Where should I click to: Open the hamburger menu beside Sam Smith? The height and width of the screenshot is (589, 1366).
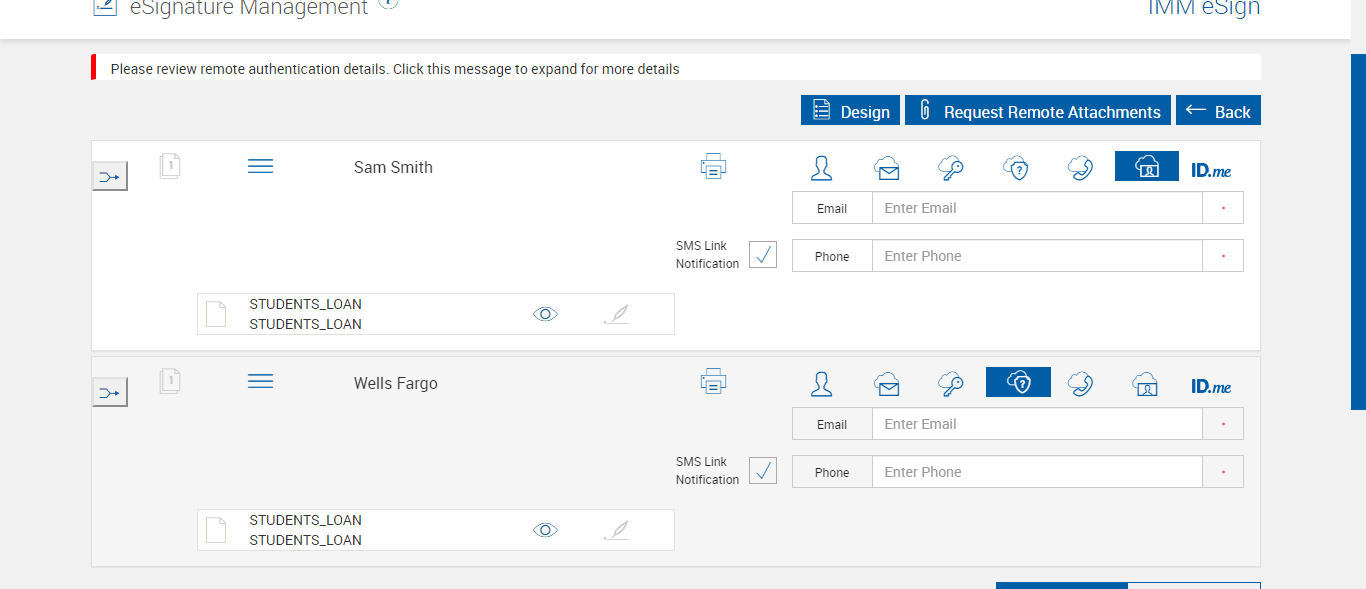pos(260,166)
